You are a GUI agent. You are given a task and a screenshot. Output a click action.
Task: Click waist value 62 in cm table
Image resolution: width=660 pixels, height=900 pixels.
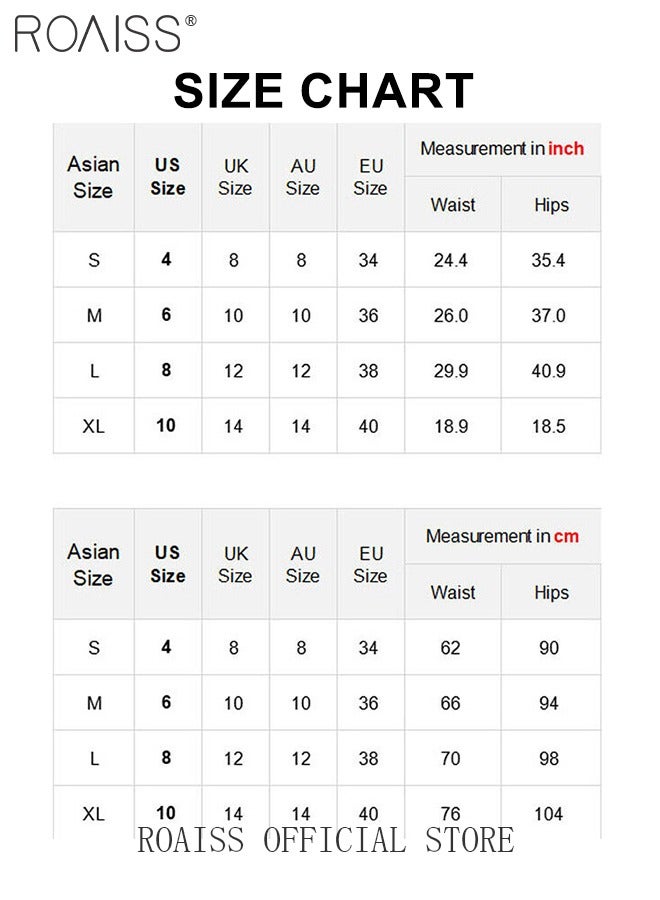click(x=451, y=648)
